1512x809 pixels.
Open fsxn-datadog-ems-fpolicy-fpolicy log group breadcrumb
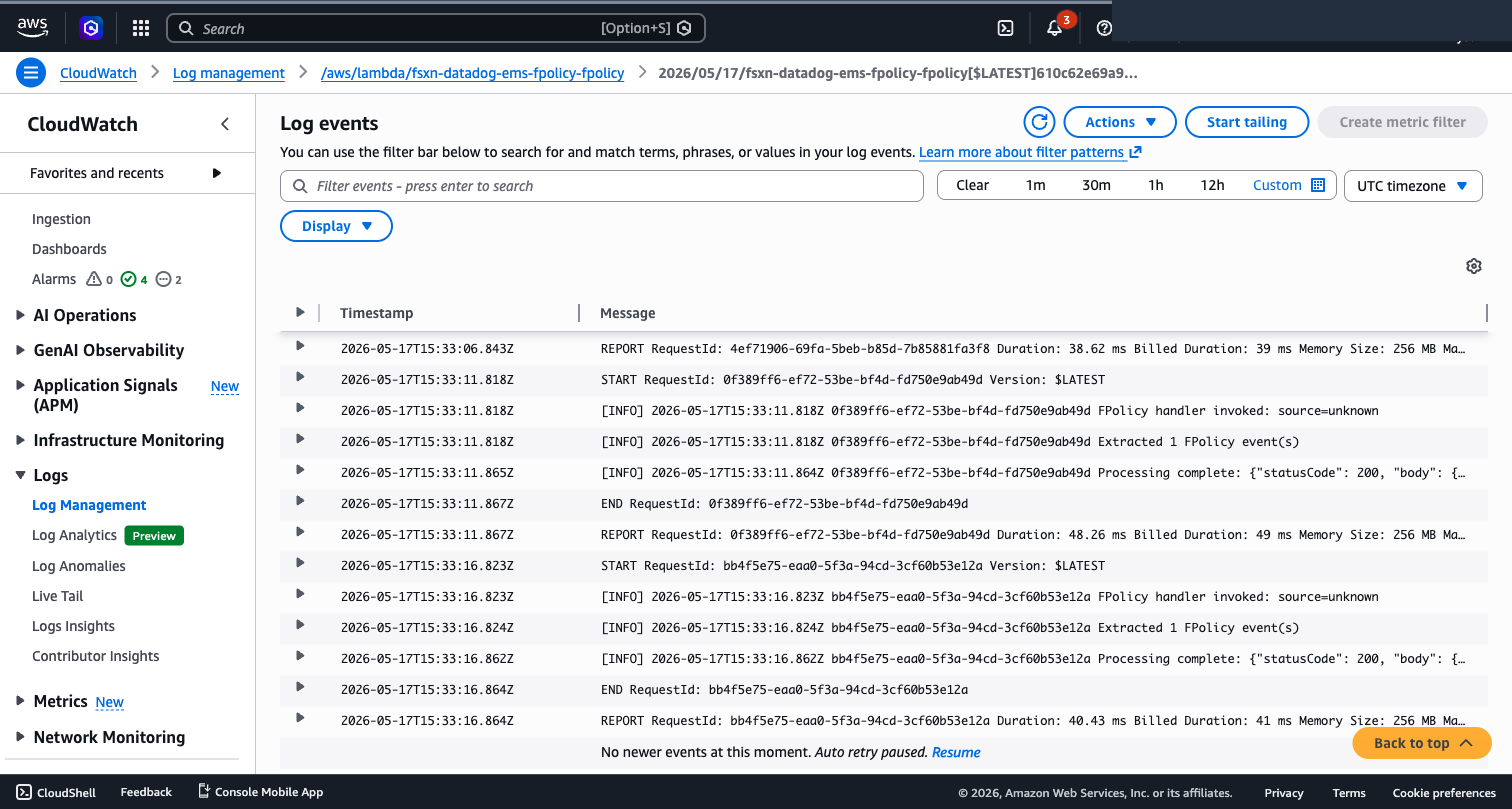click(472, 73)
